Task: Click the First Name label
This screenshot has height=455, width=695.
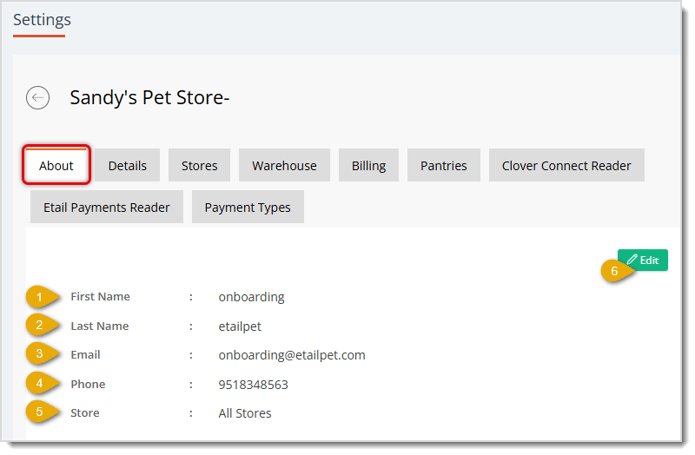Action: click(101, 297)
